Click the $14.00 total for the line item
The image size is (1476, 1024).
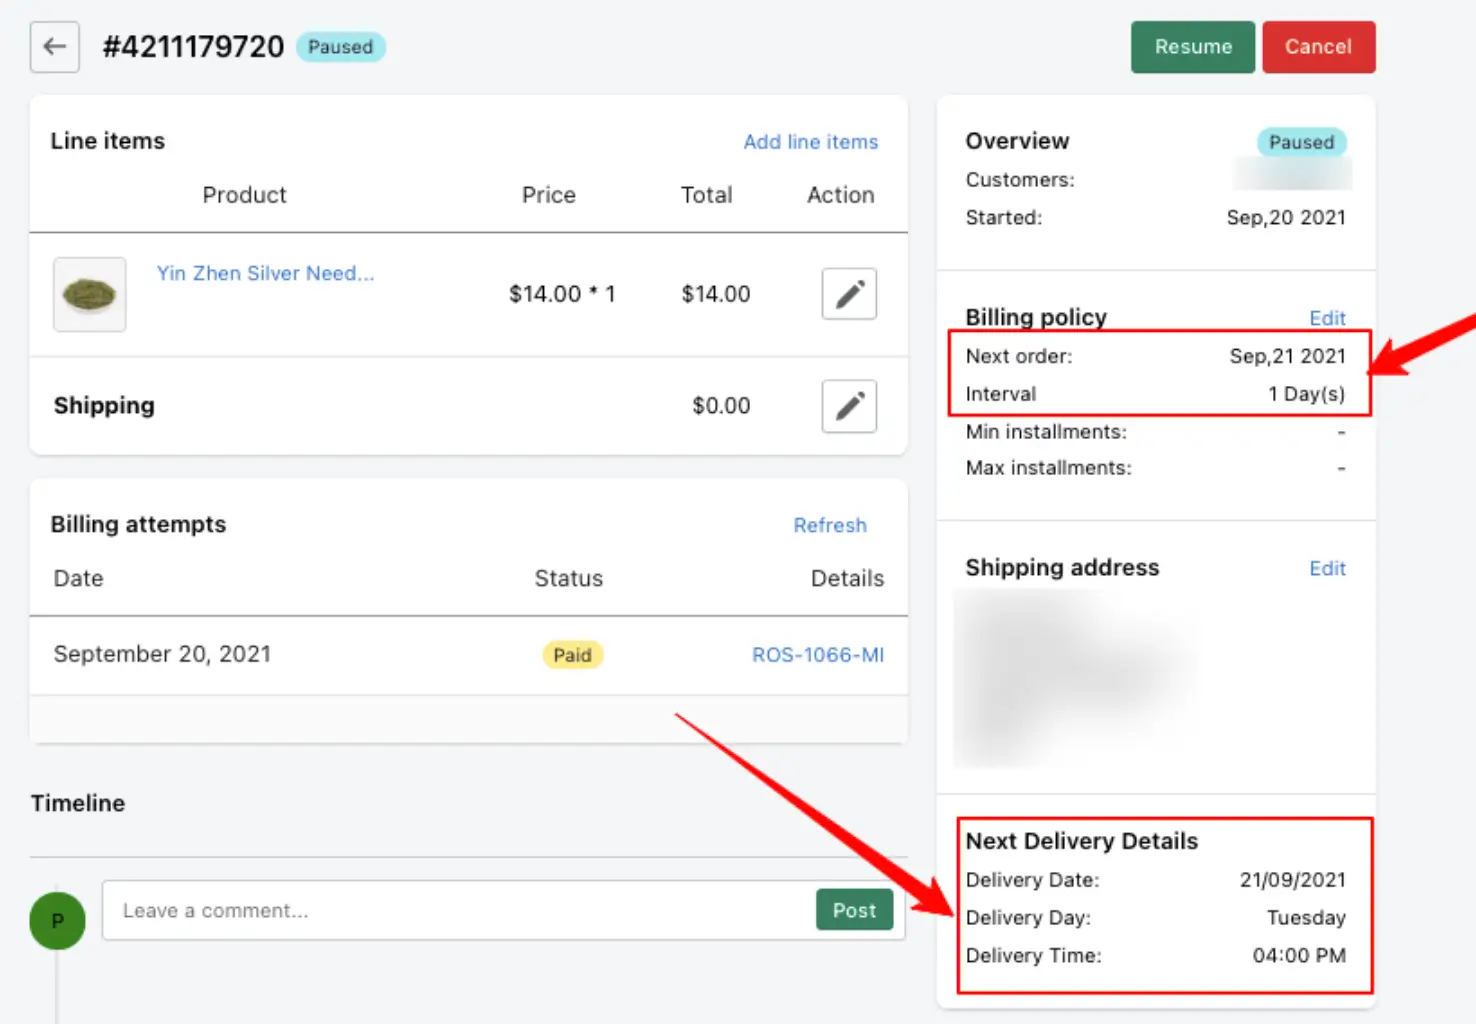click(716, 294)
